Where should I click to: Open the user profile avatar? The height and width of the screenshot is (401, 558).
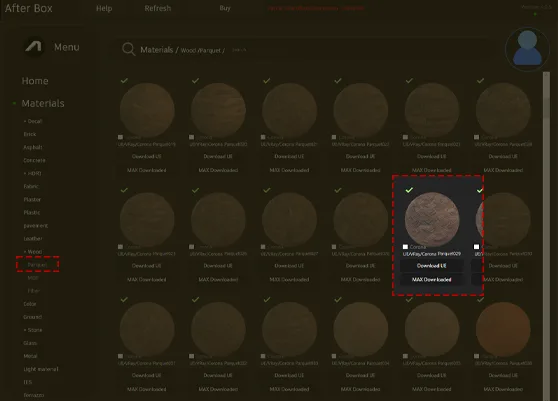pyautogui.click(x=527, y=49)
